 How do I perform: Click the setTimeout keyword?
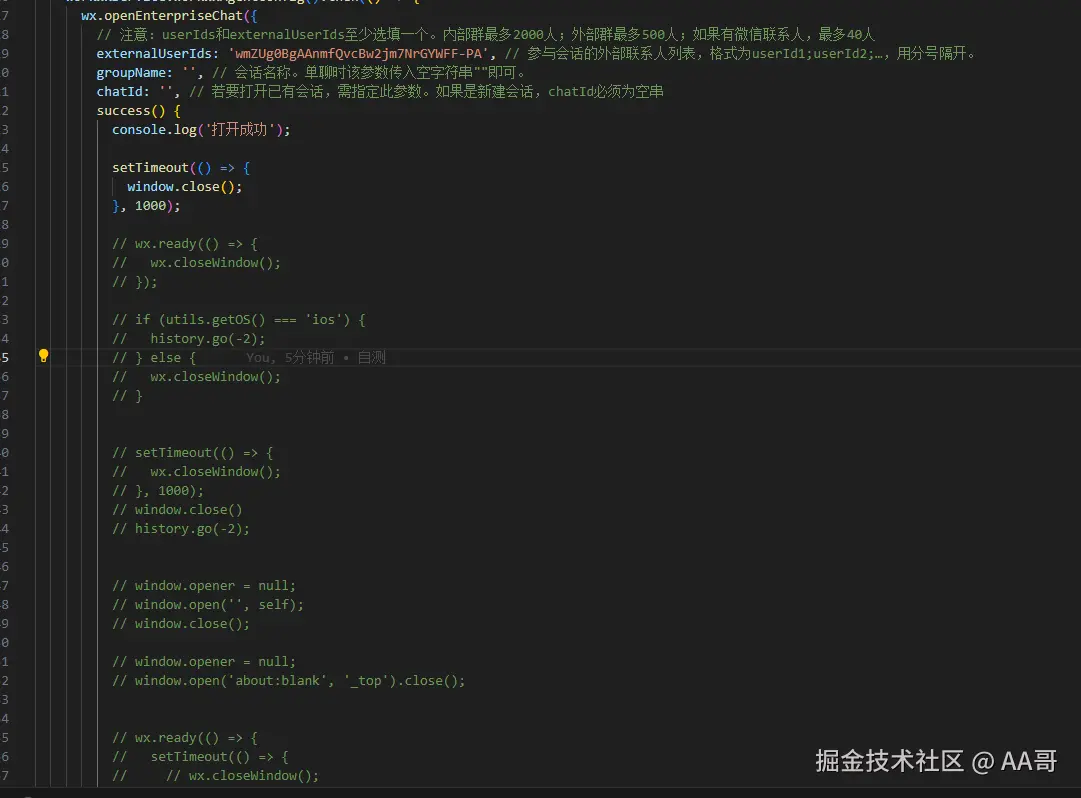(x=148, y=167)
